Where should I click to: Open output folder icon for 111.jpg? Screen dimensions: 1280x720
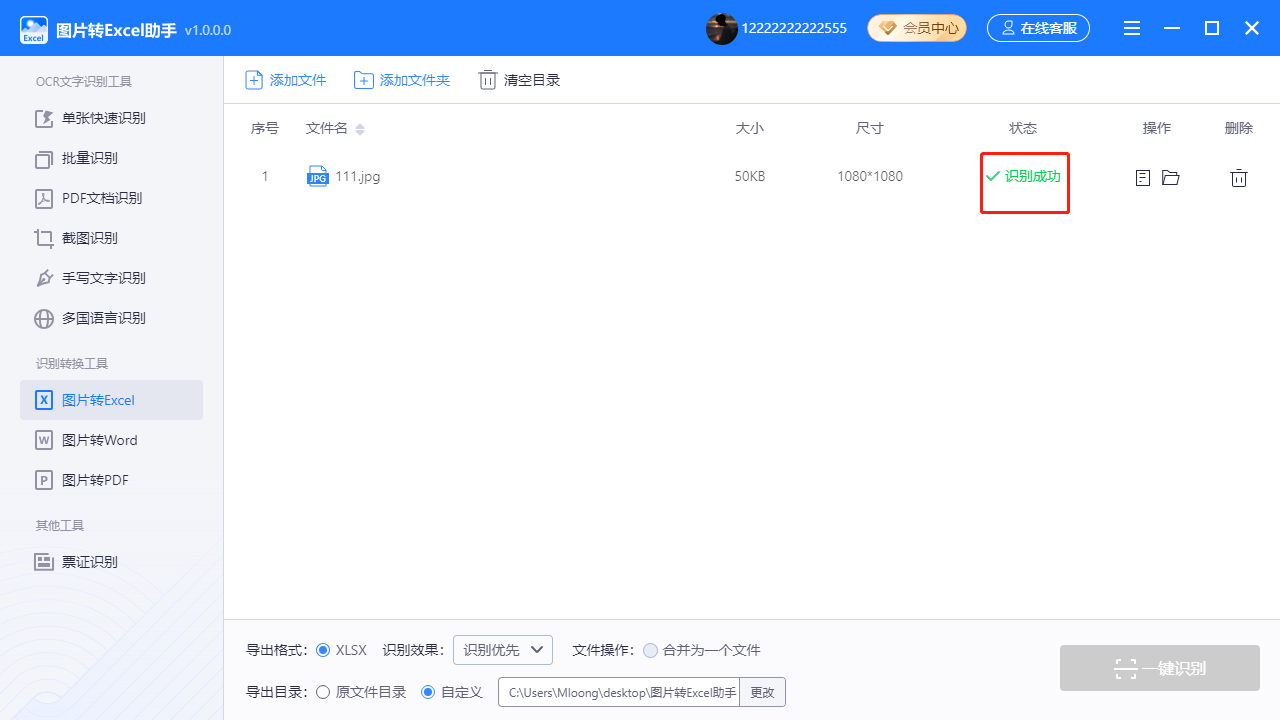pyautogui.click(x=1171, y=177)
